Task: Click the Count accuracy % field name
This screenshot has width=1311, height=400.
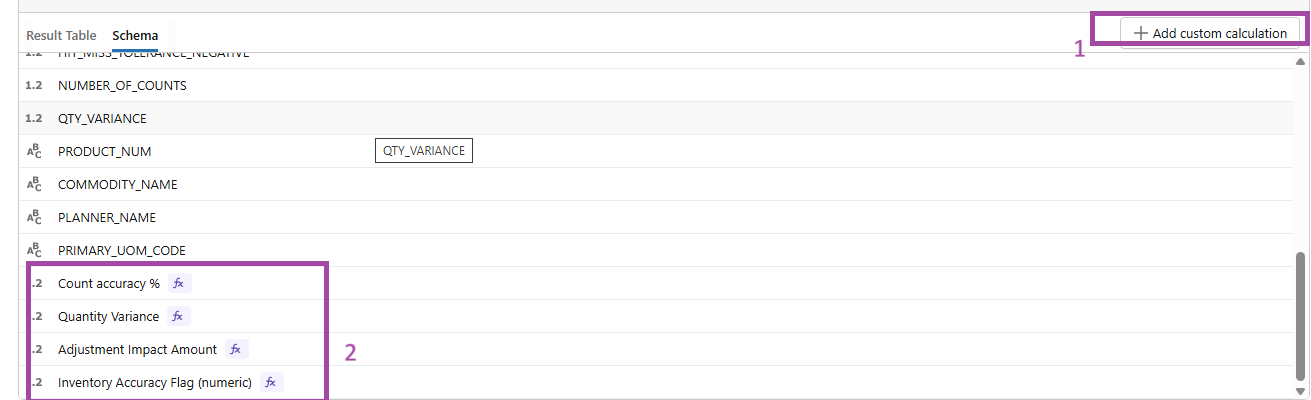Action: click(109, 283)
